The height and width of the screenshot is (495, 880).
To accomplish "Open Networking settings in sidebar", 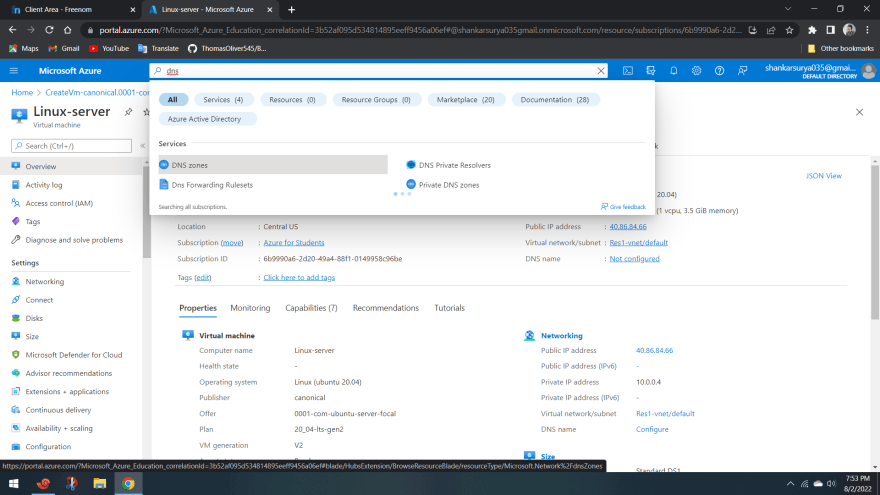I will pyautogui.click(x=44, y=282).
